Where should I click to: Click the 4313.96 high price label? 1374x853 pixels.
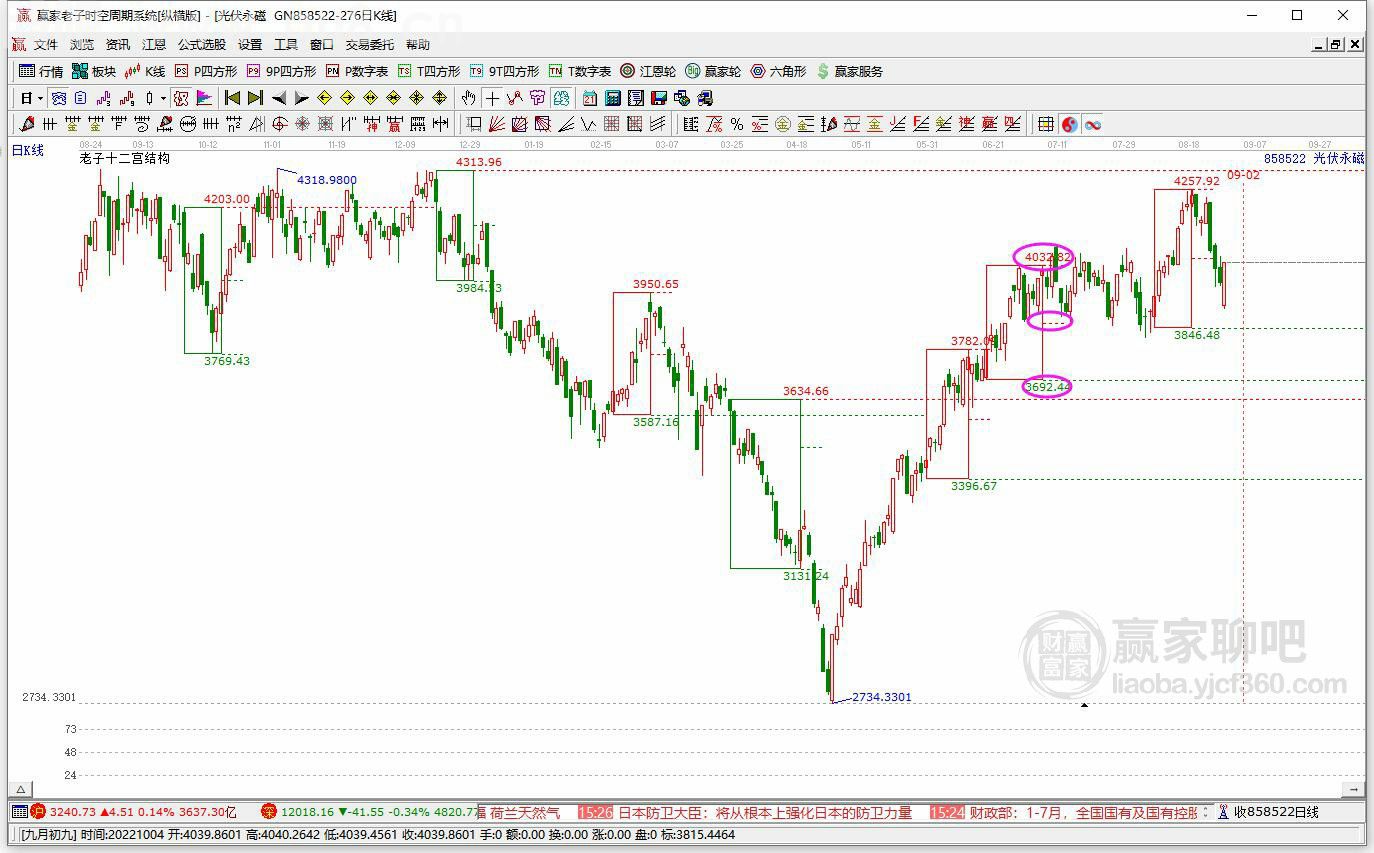[x=479, y=162]
